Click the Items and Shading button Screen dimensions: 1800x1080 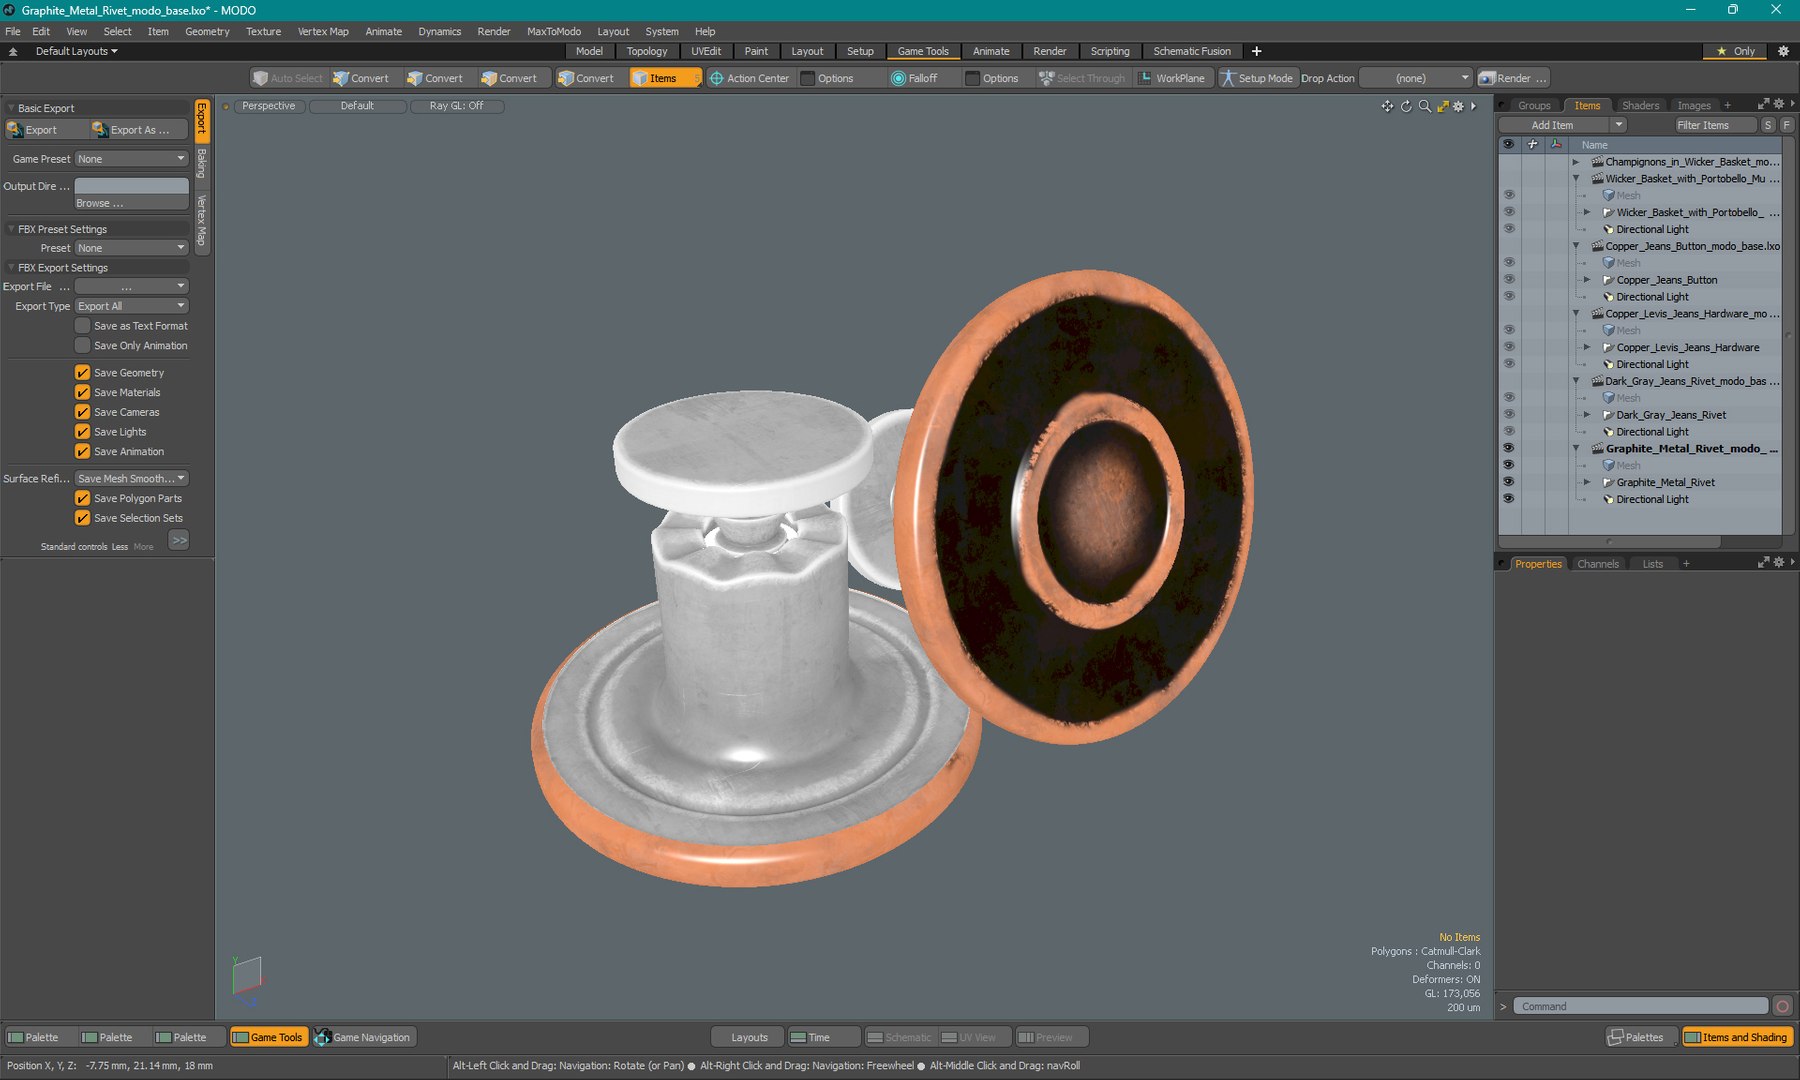1736,1037
